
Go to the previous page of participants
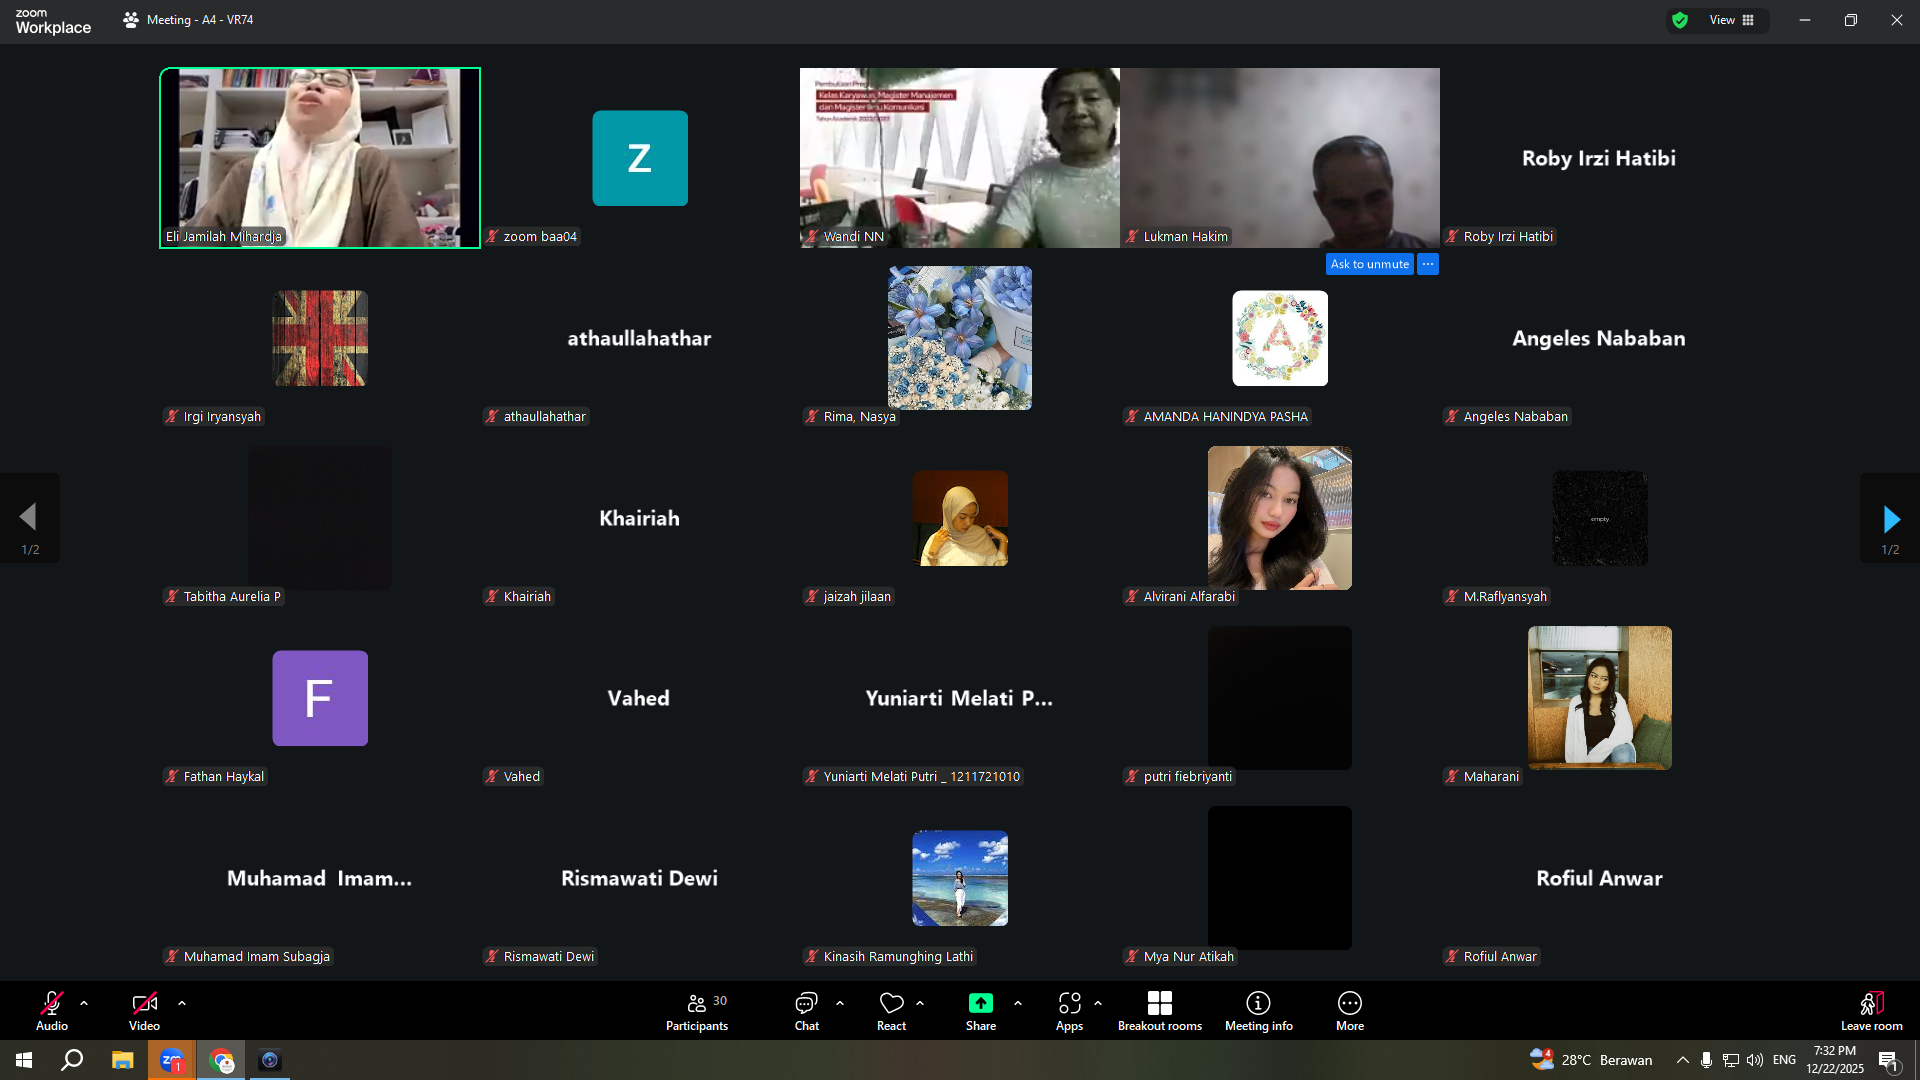point(30,518)
